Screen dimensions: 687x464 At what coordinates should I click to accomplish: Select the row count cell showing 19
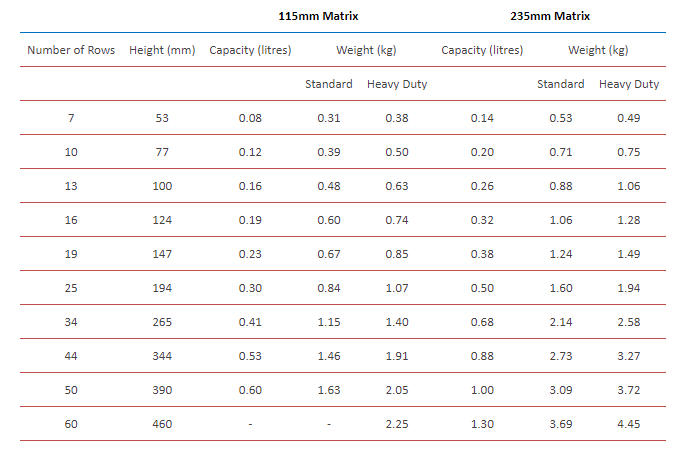coord(71,254)
